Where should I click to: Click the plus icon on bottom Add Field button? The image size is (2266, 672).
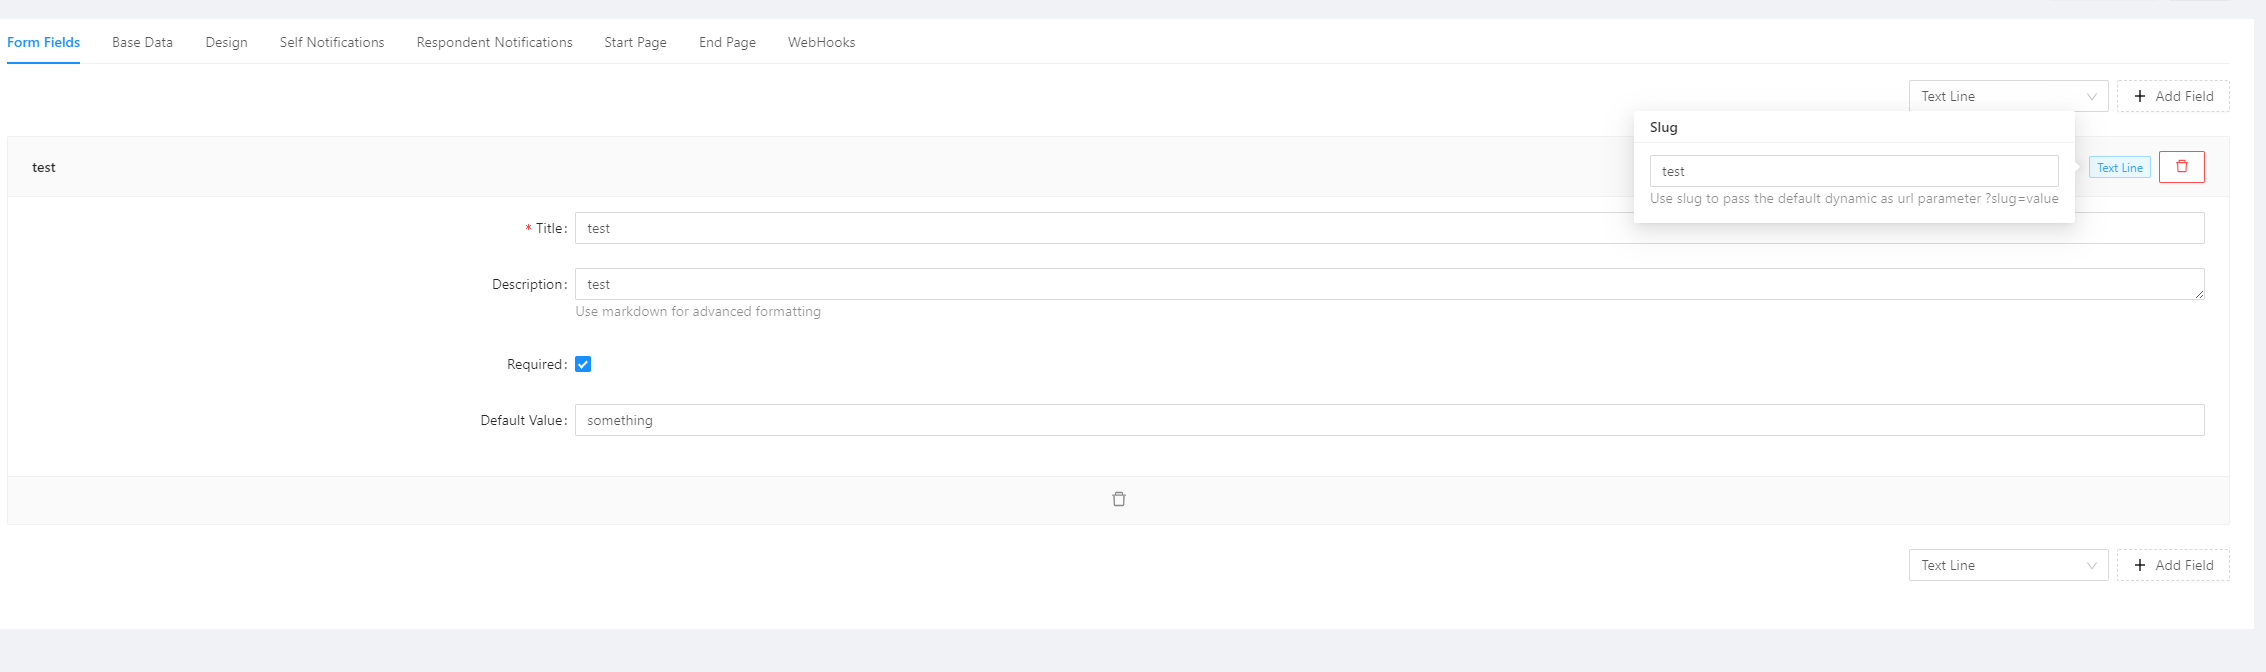pos(2140,565)
